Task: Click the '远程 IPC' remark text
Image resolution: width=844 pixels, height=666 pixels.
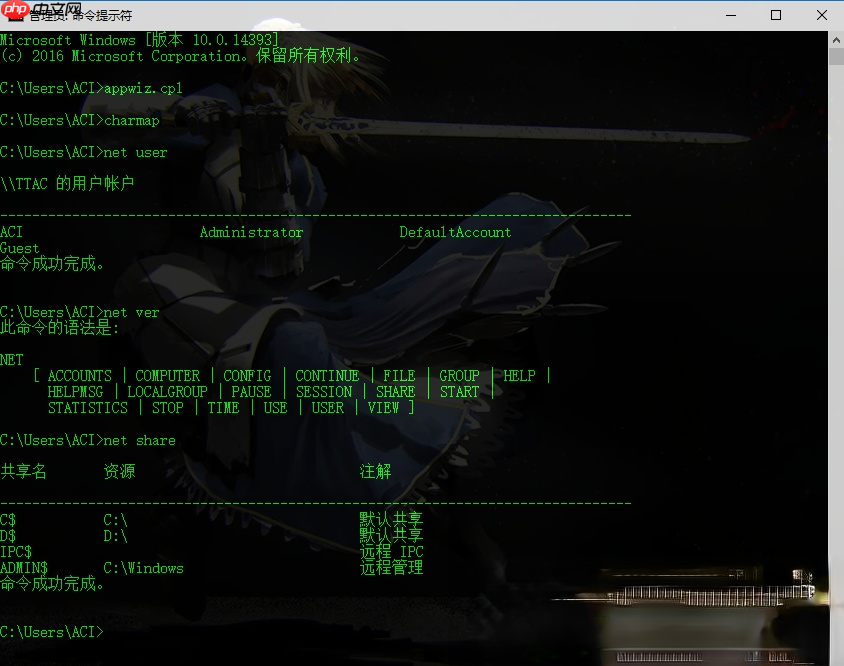Action: (x=391, y=552)
